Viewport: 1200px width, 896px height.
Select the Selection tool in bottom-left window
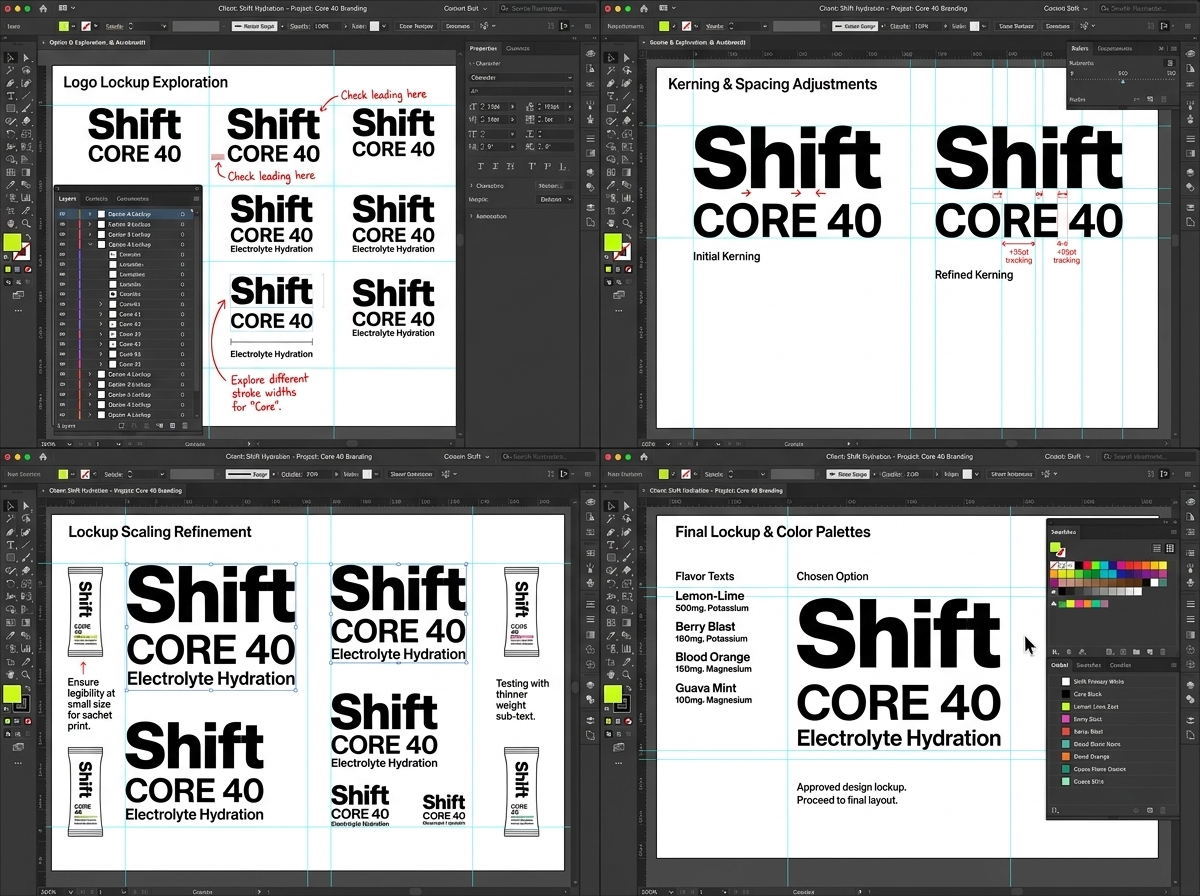(10, 506)
